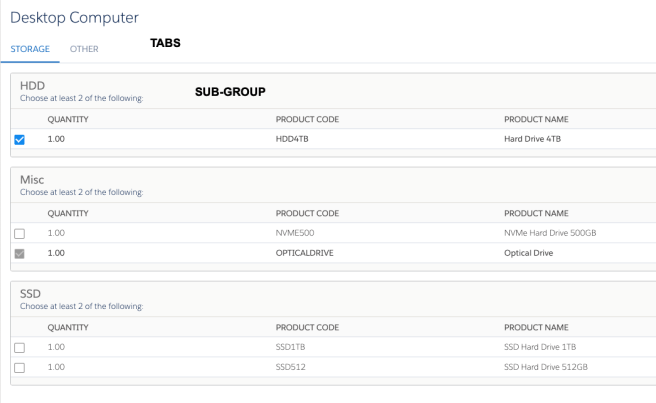The image size is (656, 403).
Task: Select the SSD1TB product code cell
Action: [293, 347]
